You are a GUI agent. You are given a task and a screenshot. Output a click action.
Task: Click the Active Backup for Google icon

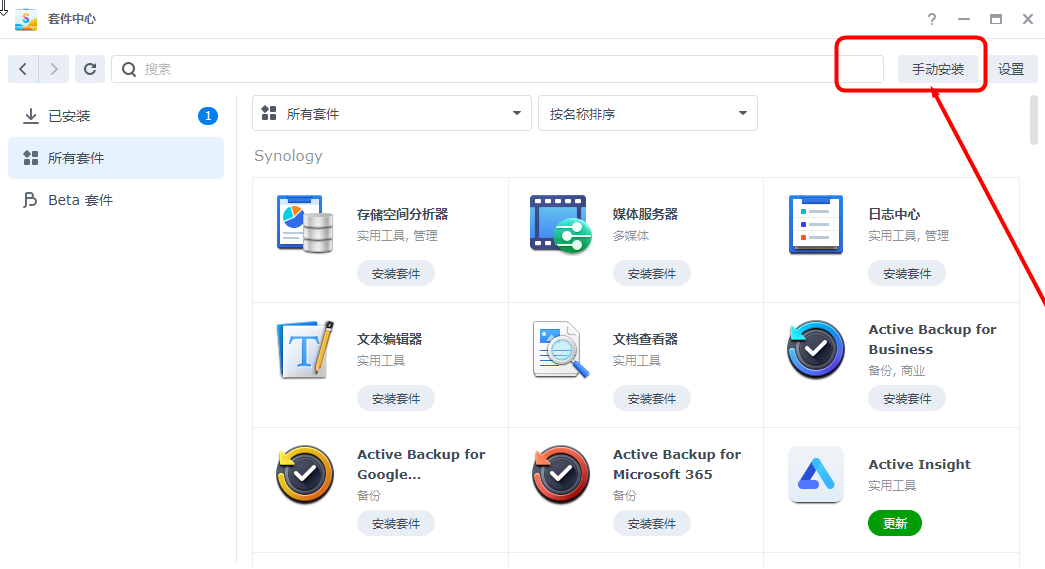(x=305, y=474)
